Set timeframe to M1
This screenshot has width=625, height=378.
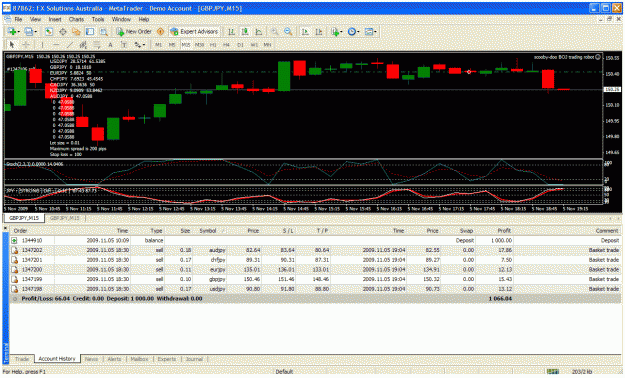(x=158, y=45)
